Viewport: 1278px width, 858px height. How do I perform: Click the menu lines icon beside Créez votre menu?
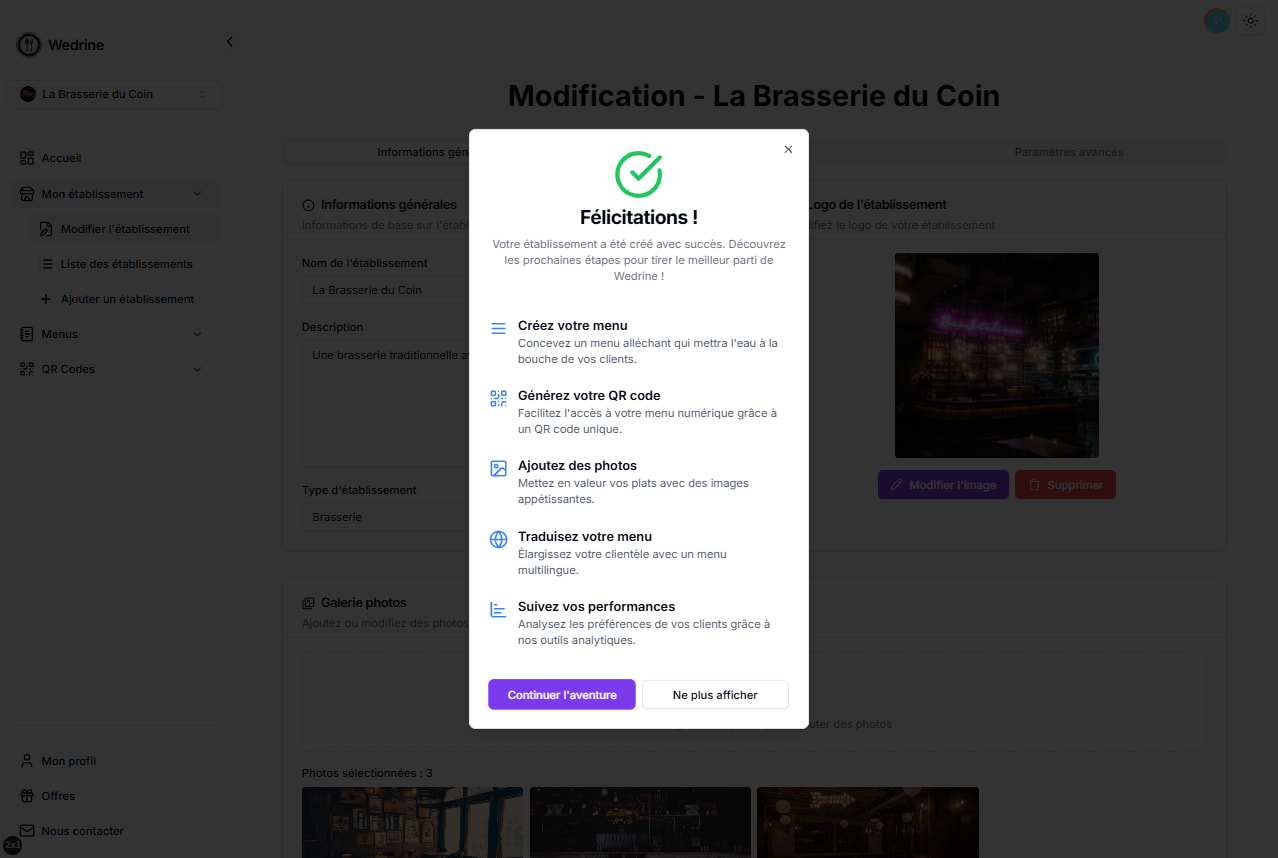coord(498,328)
